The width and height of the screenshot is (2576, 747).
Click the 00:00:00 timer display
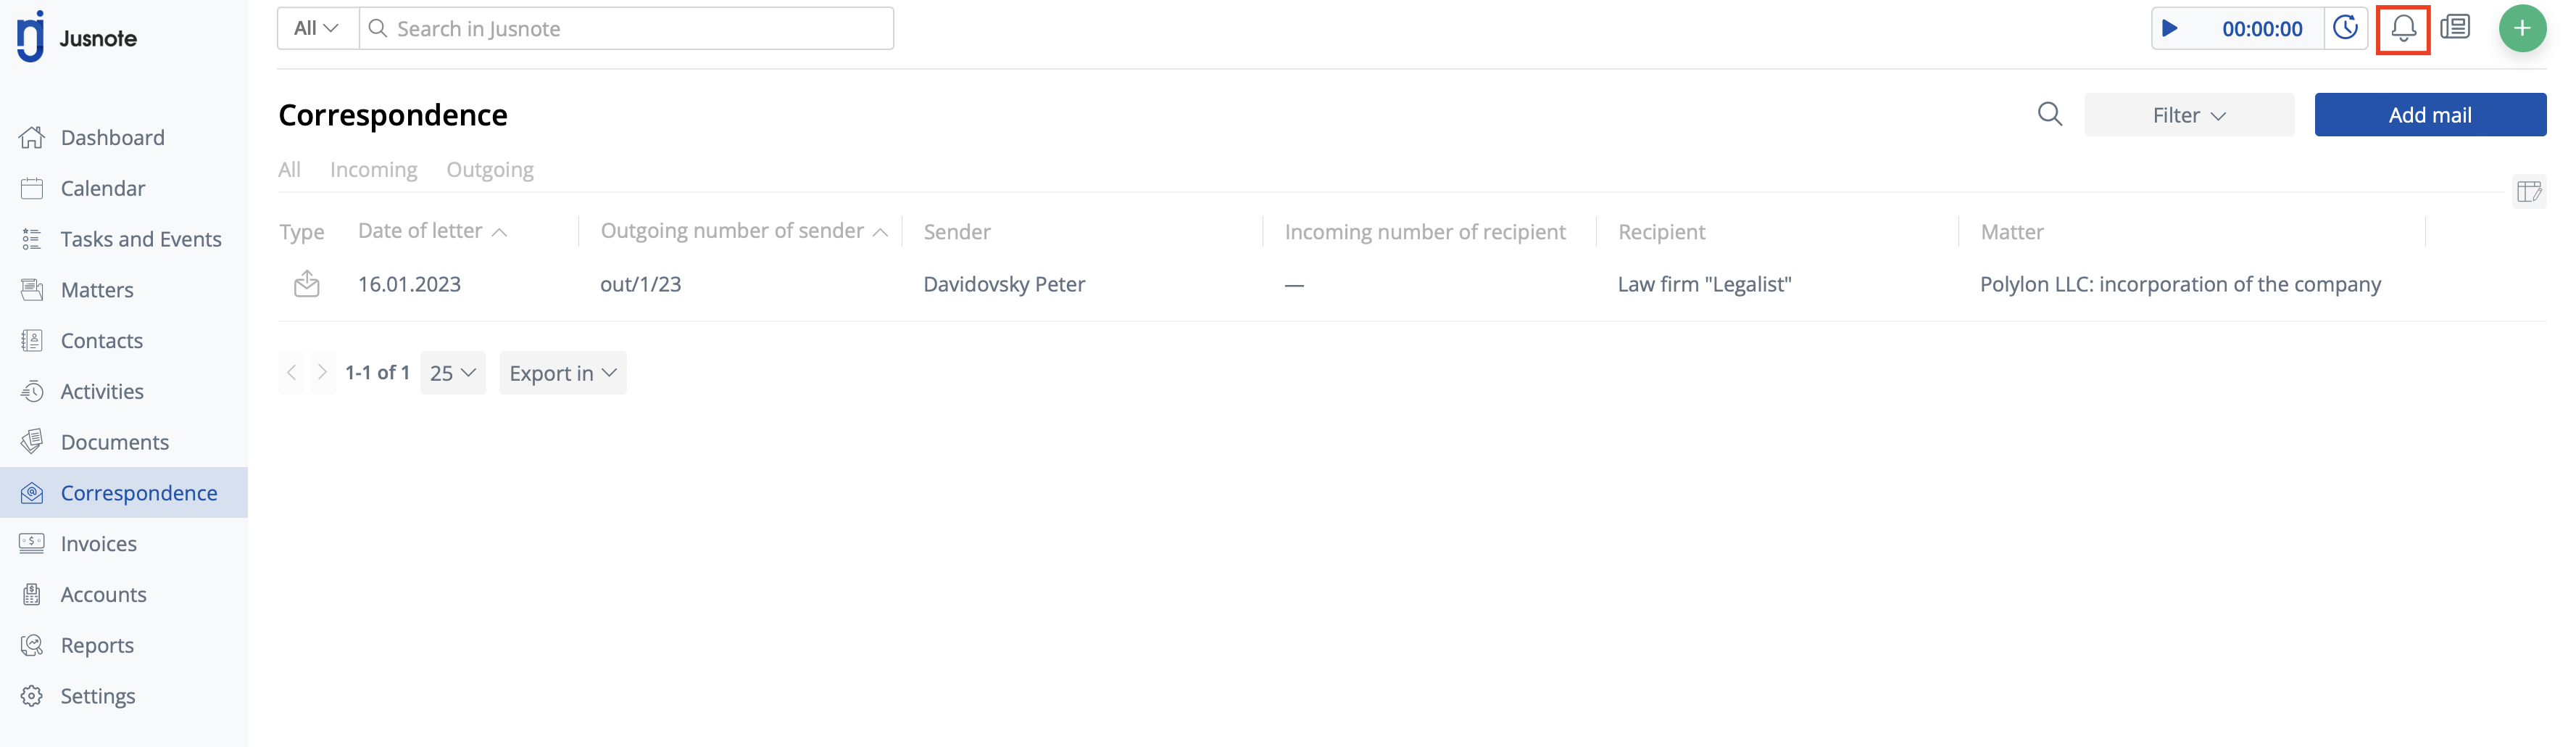tap(2262, 29)
